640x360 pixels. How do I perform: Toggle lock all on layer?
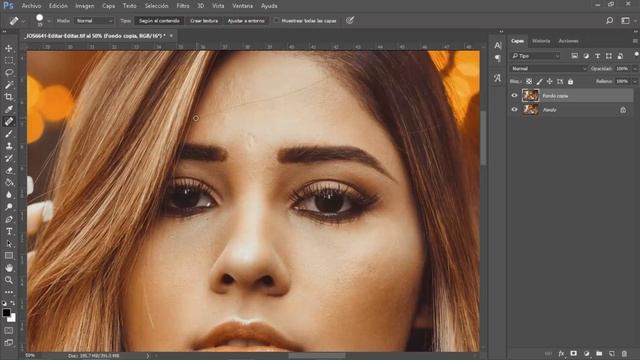point(570,82)
